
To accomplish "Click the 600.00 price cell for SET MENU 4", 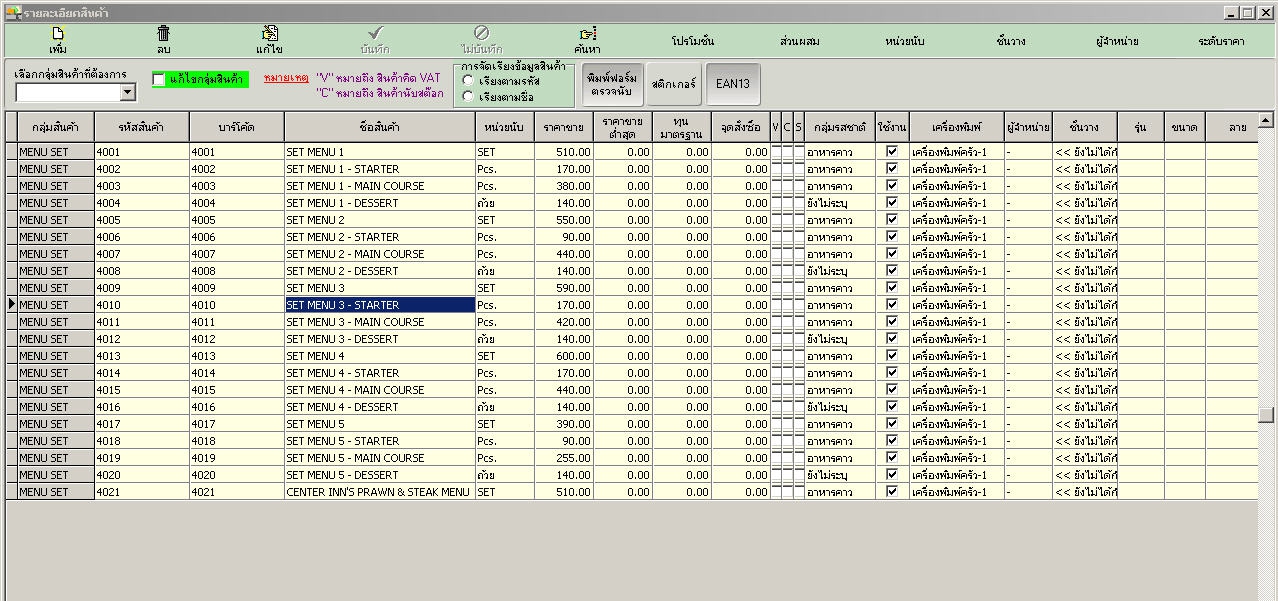I will click(x=564, y=356).
